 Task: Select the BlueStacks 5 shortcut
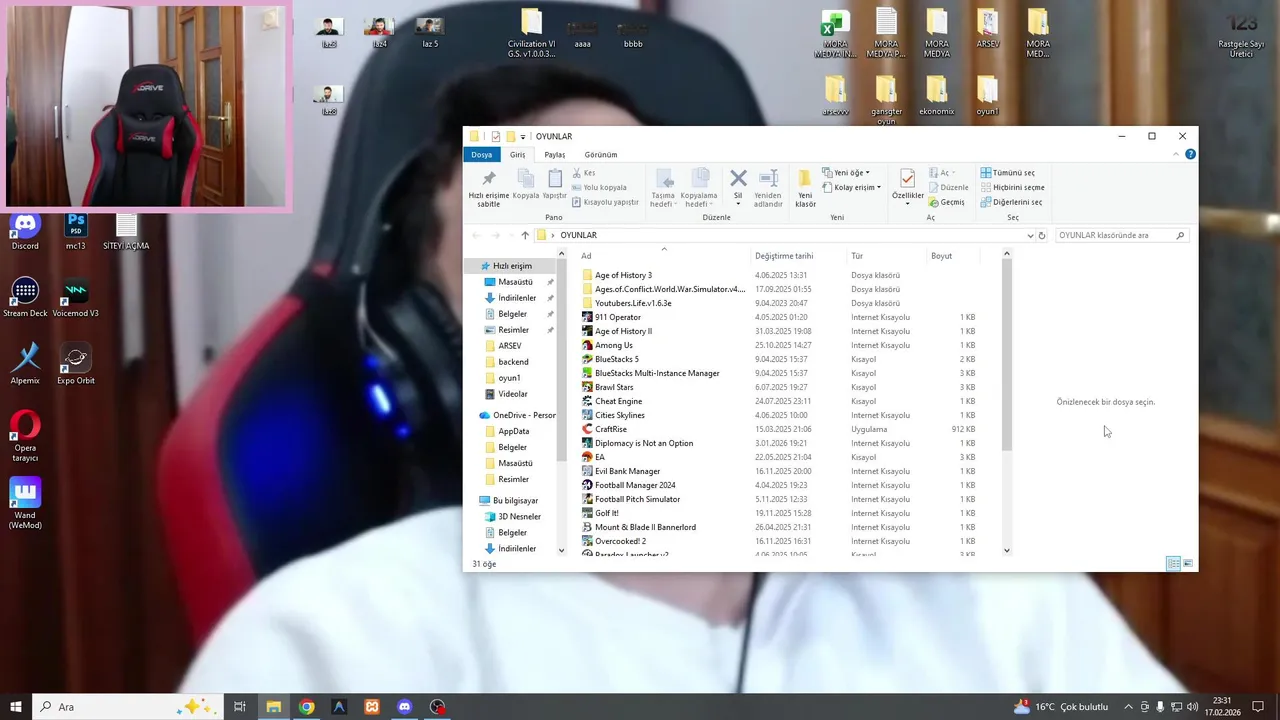coord(617,359)
